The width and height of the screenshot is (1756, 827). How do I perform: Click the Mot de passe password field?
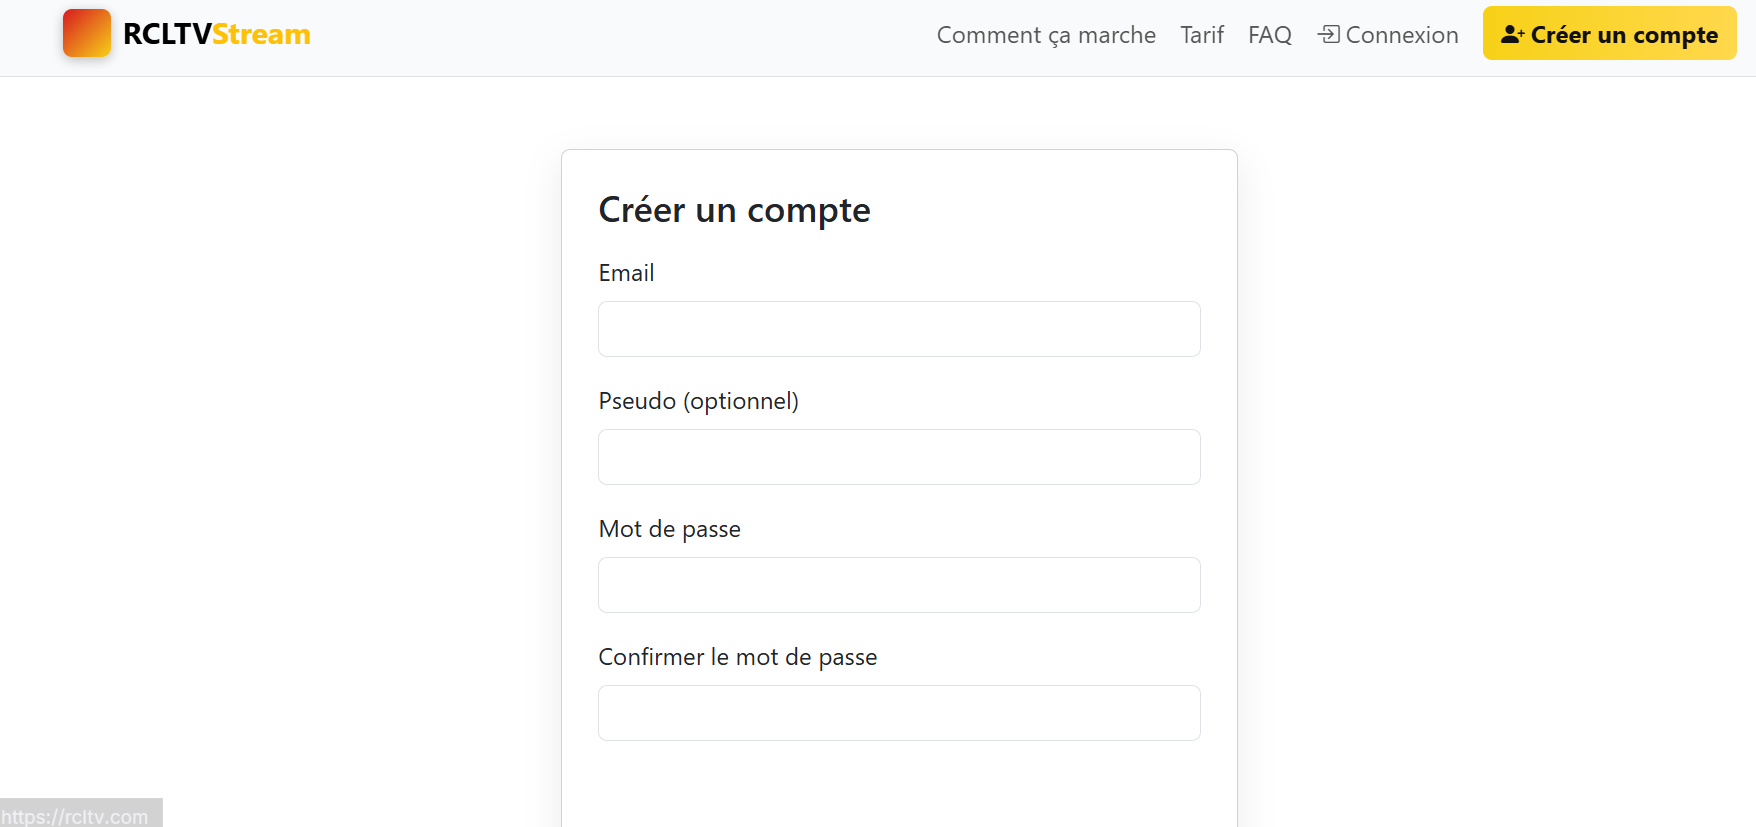point(898,585)
